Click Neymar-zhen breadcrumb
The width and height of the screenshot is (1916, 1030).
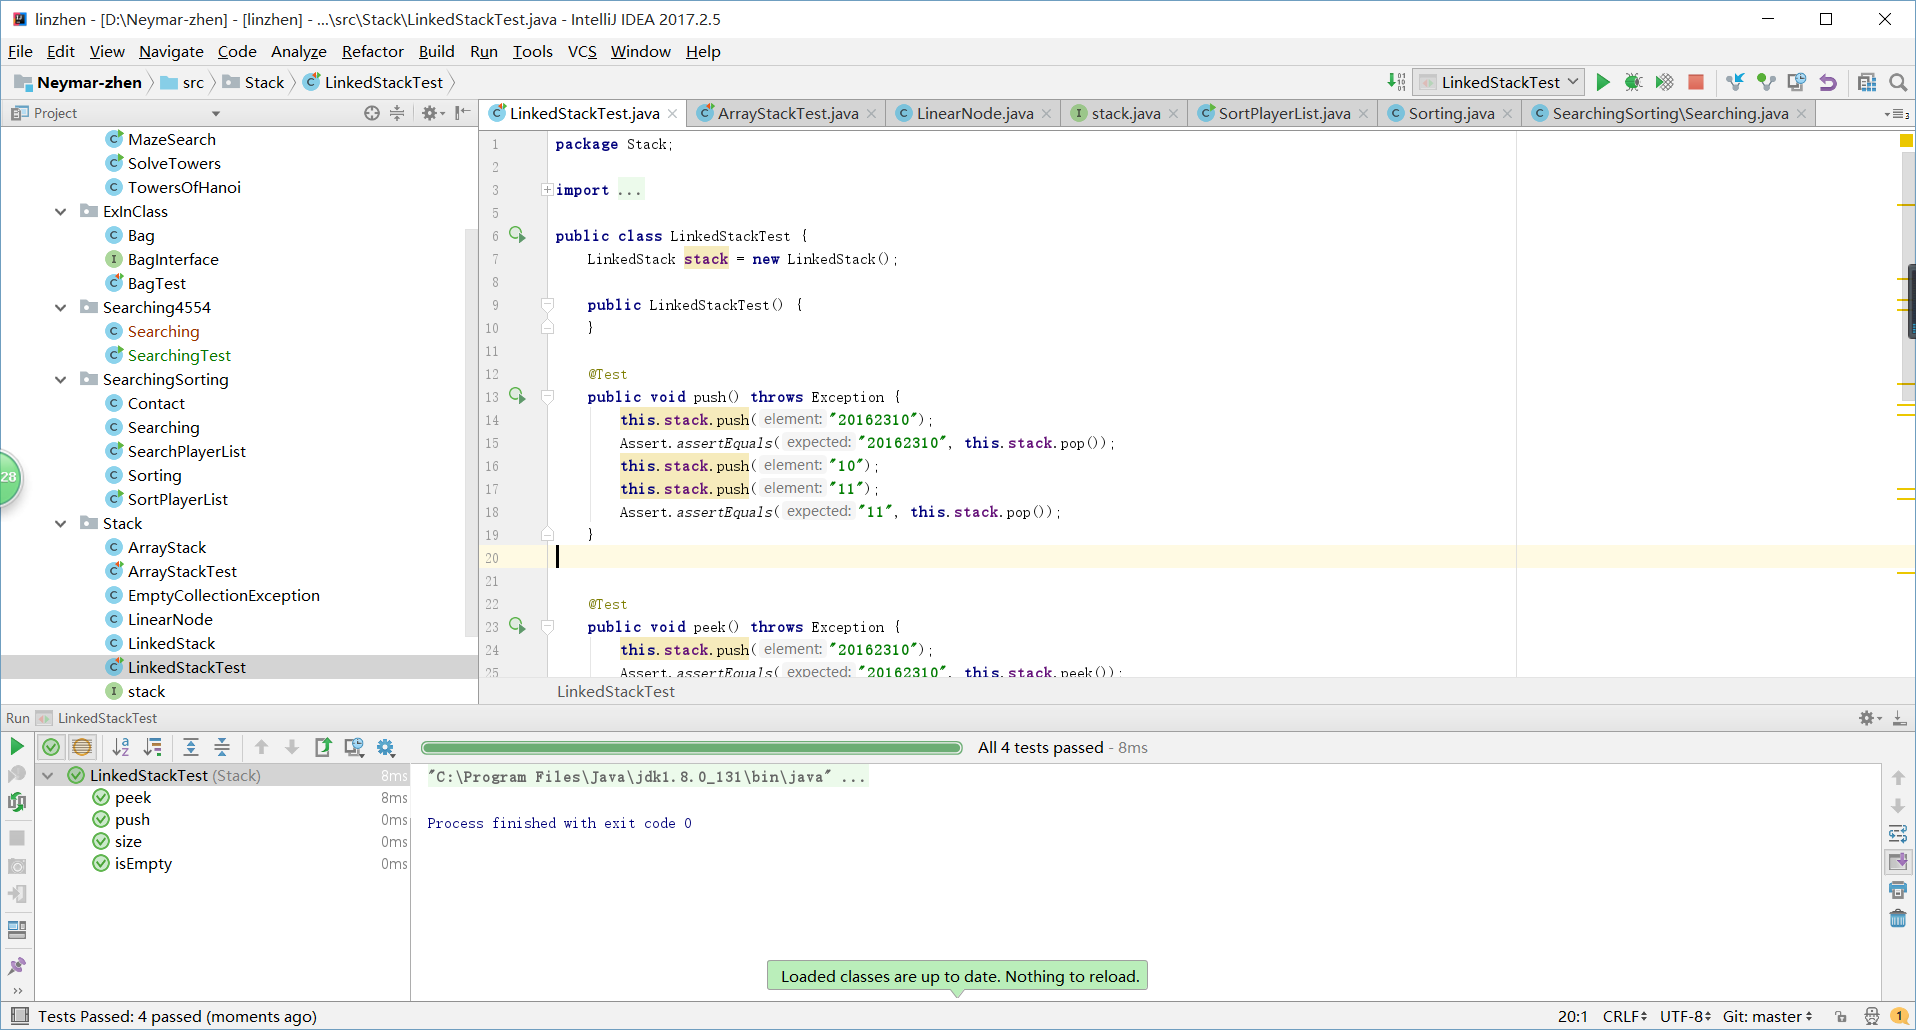78,83
